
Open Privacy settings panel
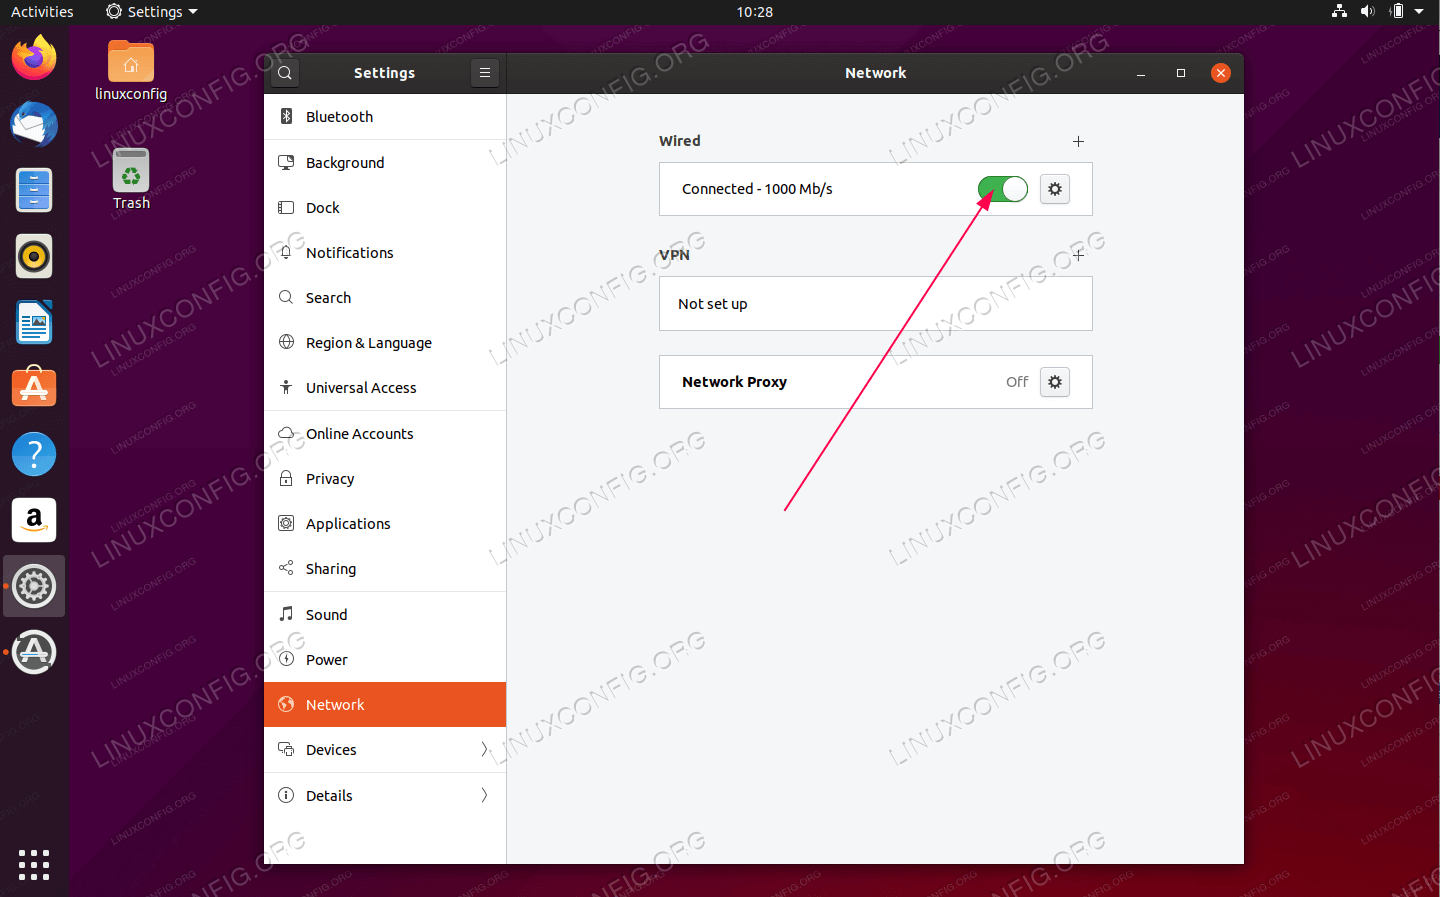tap(385, 478)
